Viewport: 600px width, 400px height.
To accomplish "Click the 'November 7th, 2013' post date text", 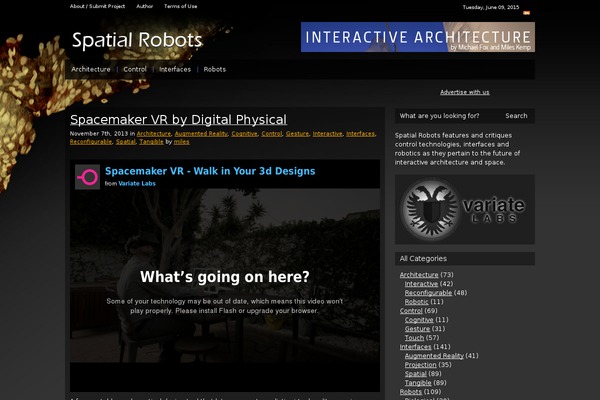I will 99,134.
